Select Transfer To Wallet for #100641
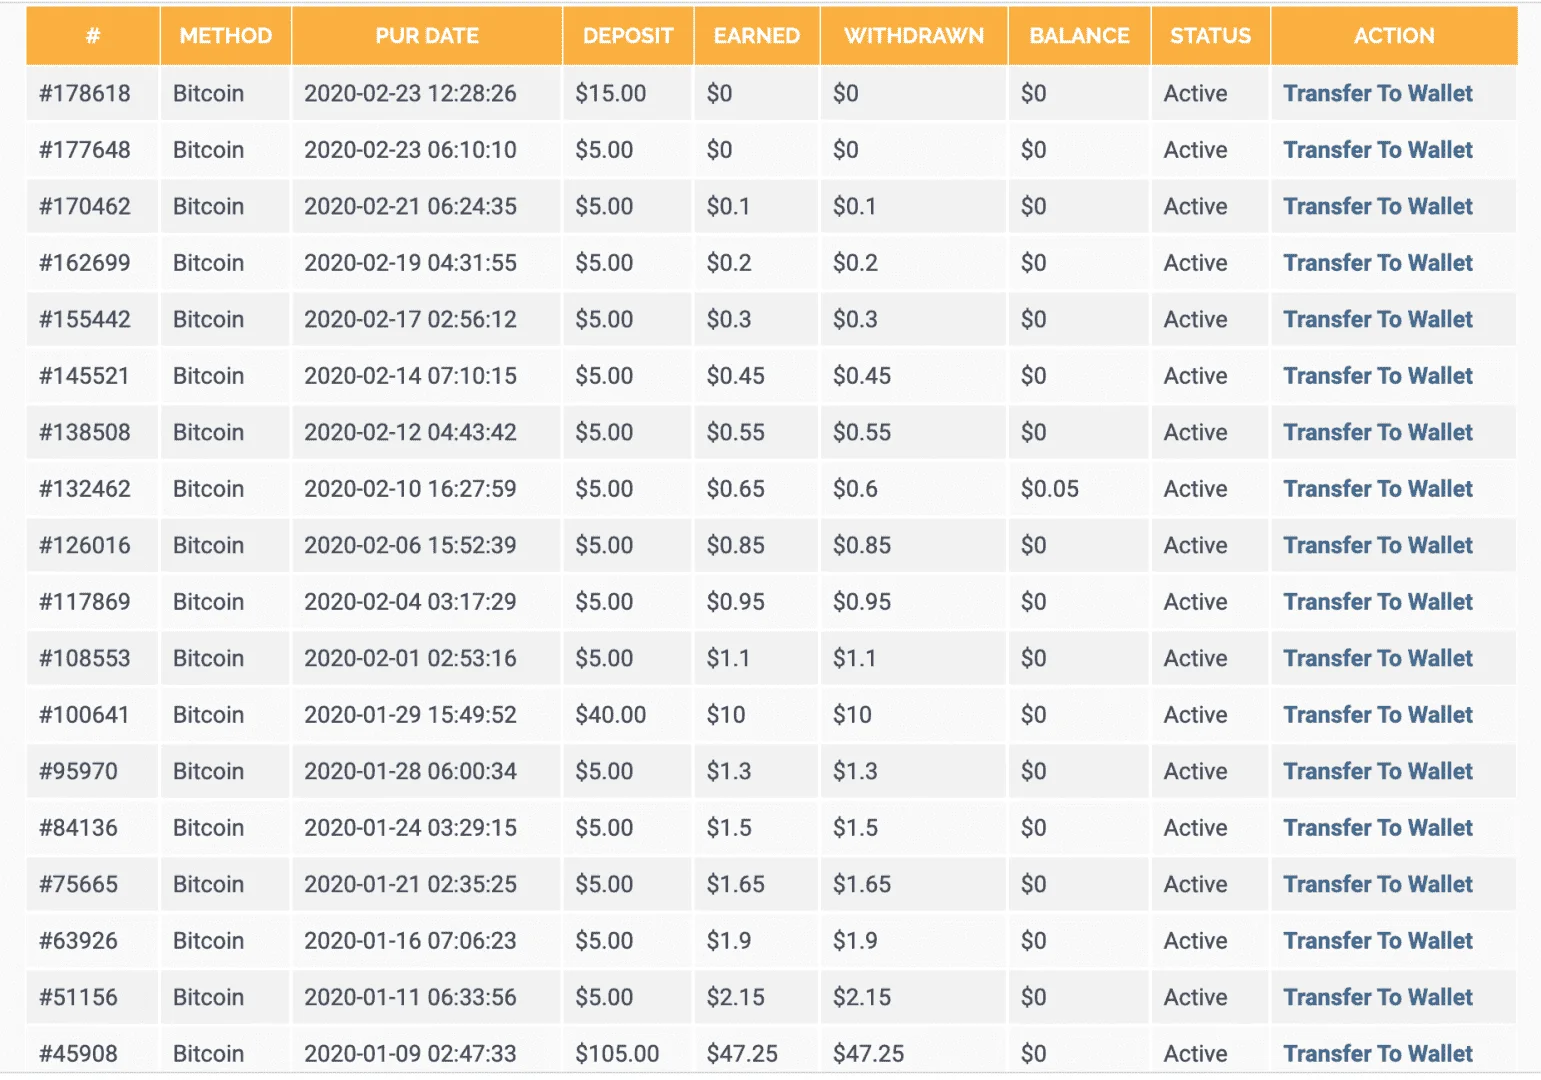The height and width of the screenshot is (1080, 1541). click(x=1377, y=715)
